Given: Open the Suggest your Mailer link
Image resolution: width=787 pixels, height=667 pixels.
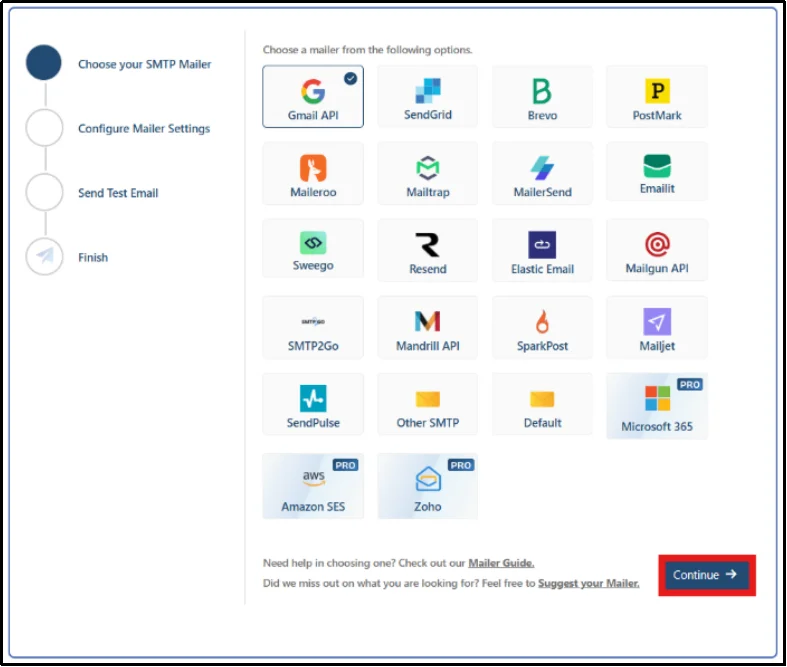Looking at the screenshot, I should (x=589, y=583).
